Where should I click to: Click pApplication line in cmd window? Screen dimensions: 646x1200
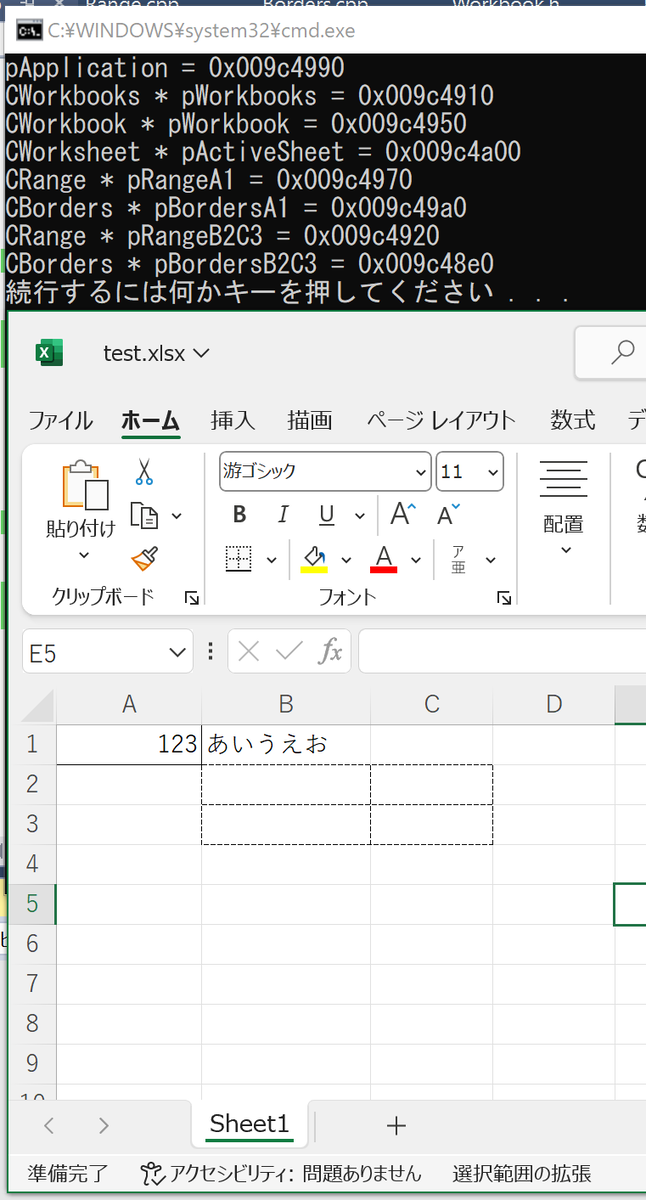pos(175,68)
